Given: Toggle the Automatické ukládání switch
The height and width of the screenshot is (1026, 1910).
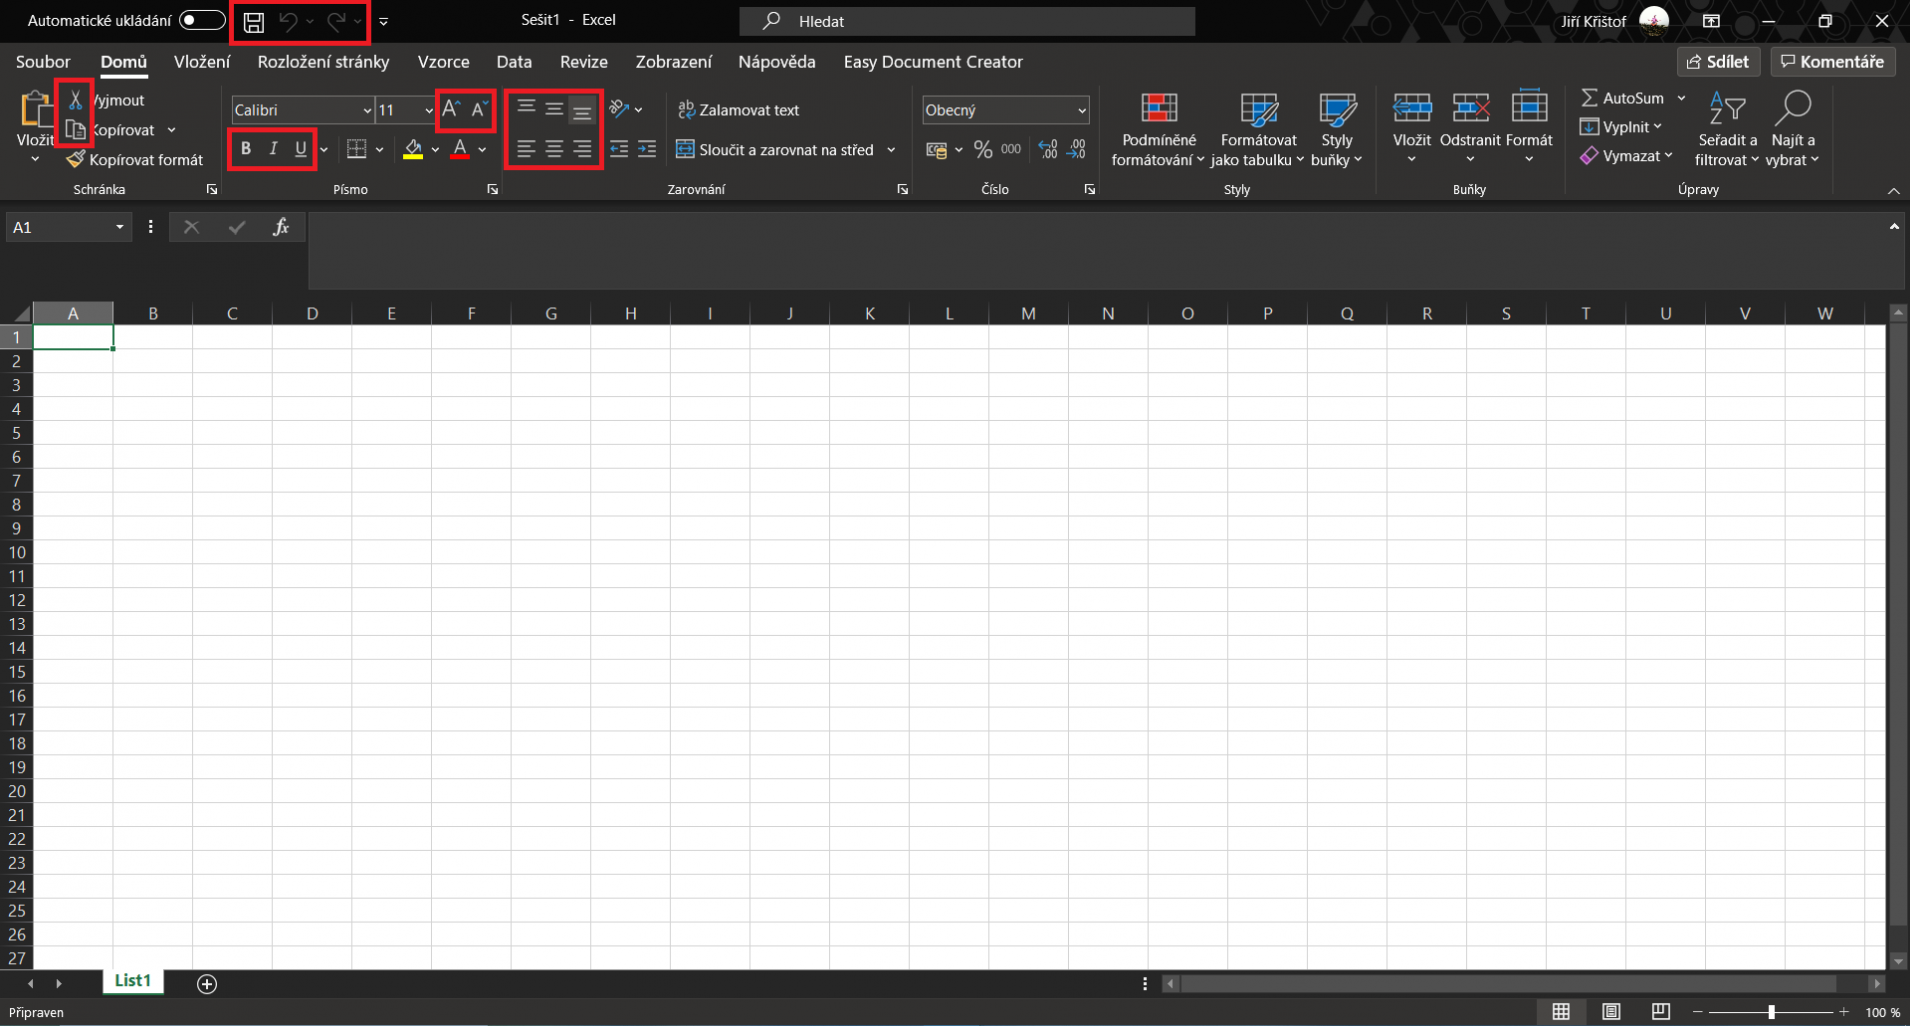Looking at the screenshot, I should pyautogui.click(x=202, y=21).
